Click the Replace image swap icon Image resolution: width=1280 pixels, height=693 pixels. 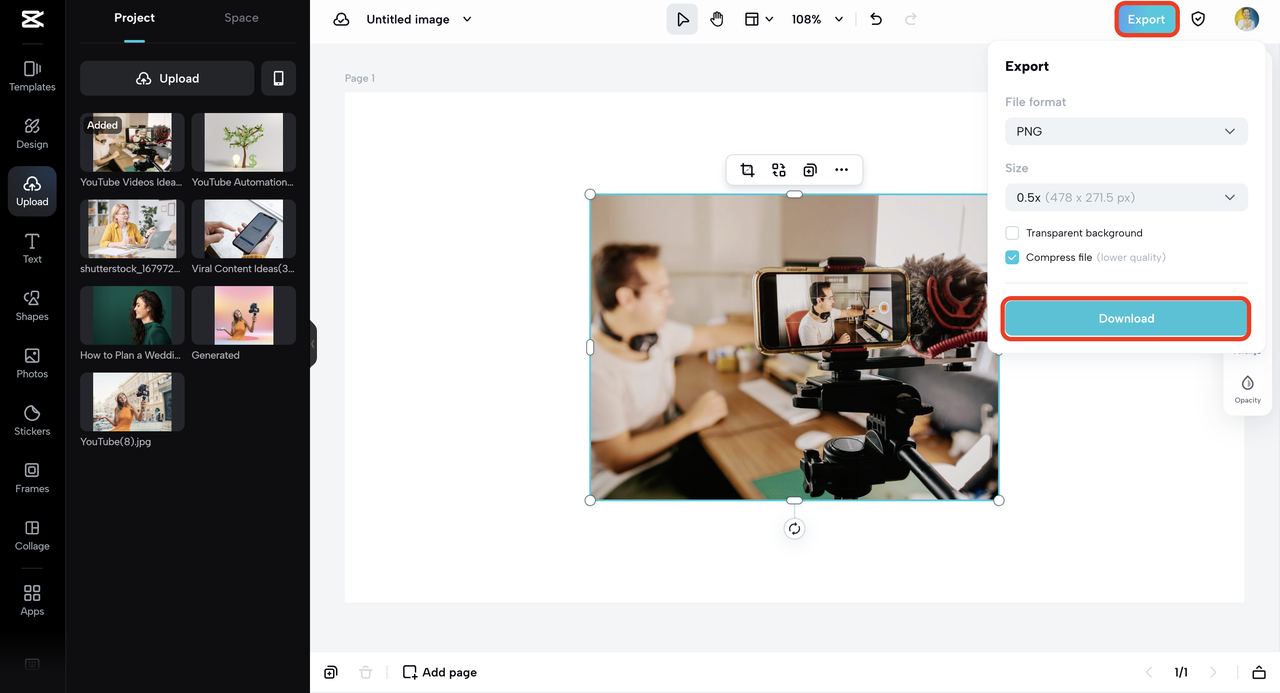tap(779, 170)
